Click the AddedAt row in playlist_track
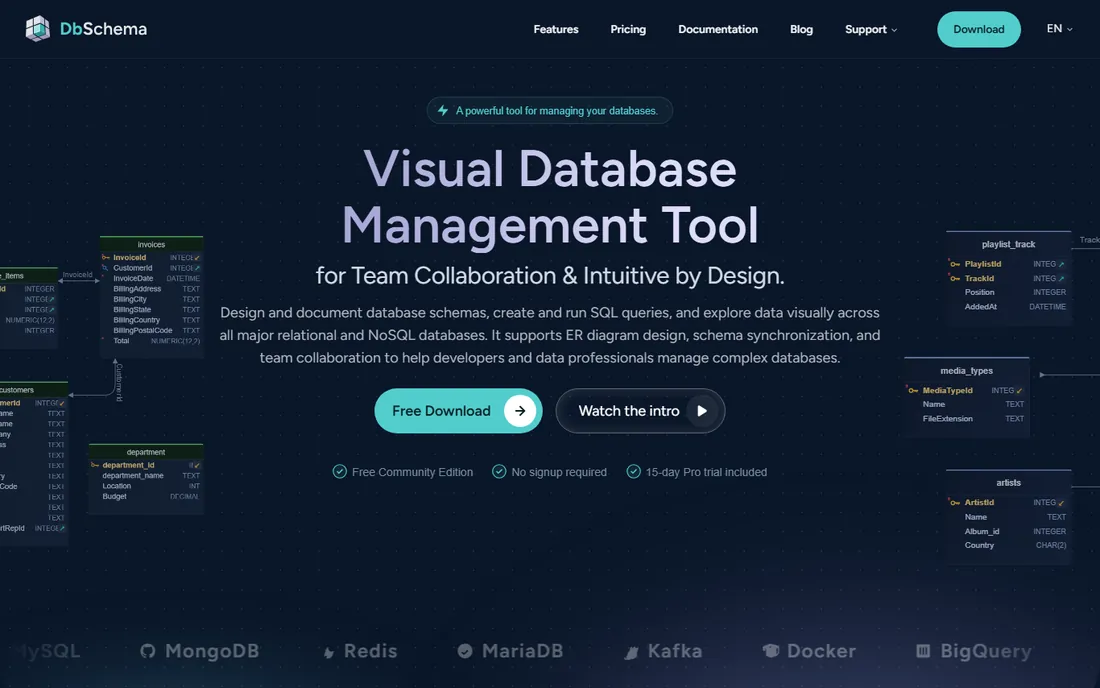1100x688 pixels. coord(1009,306)
